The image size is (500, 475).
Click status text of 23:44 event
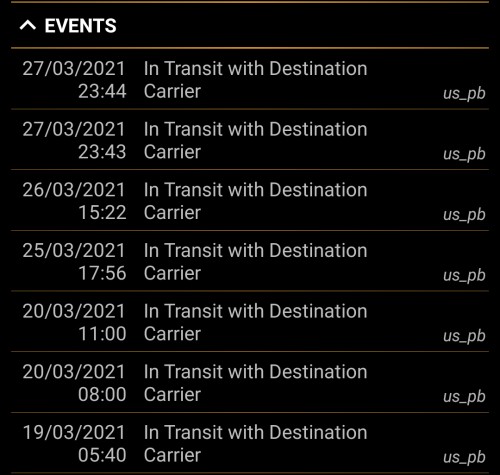coord(255,80)
